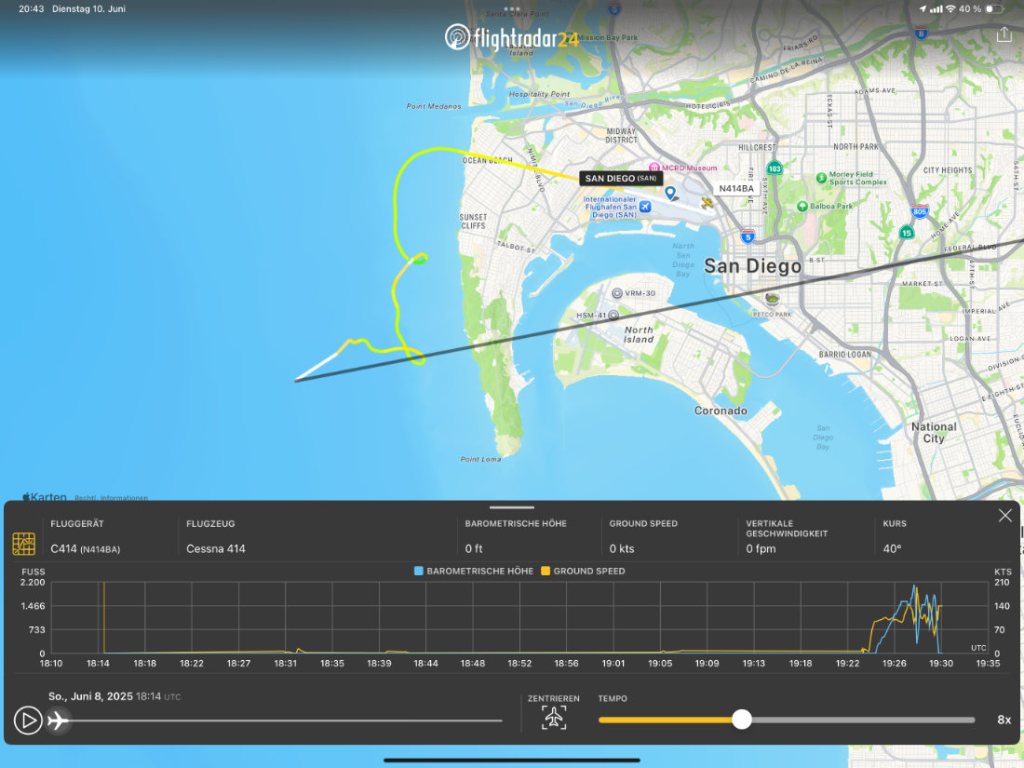The width and height of the screenshot is (1024, 768).
Task: Click the status bar clock 20:43
Action: click(x=31, y=8)
